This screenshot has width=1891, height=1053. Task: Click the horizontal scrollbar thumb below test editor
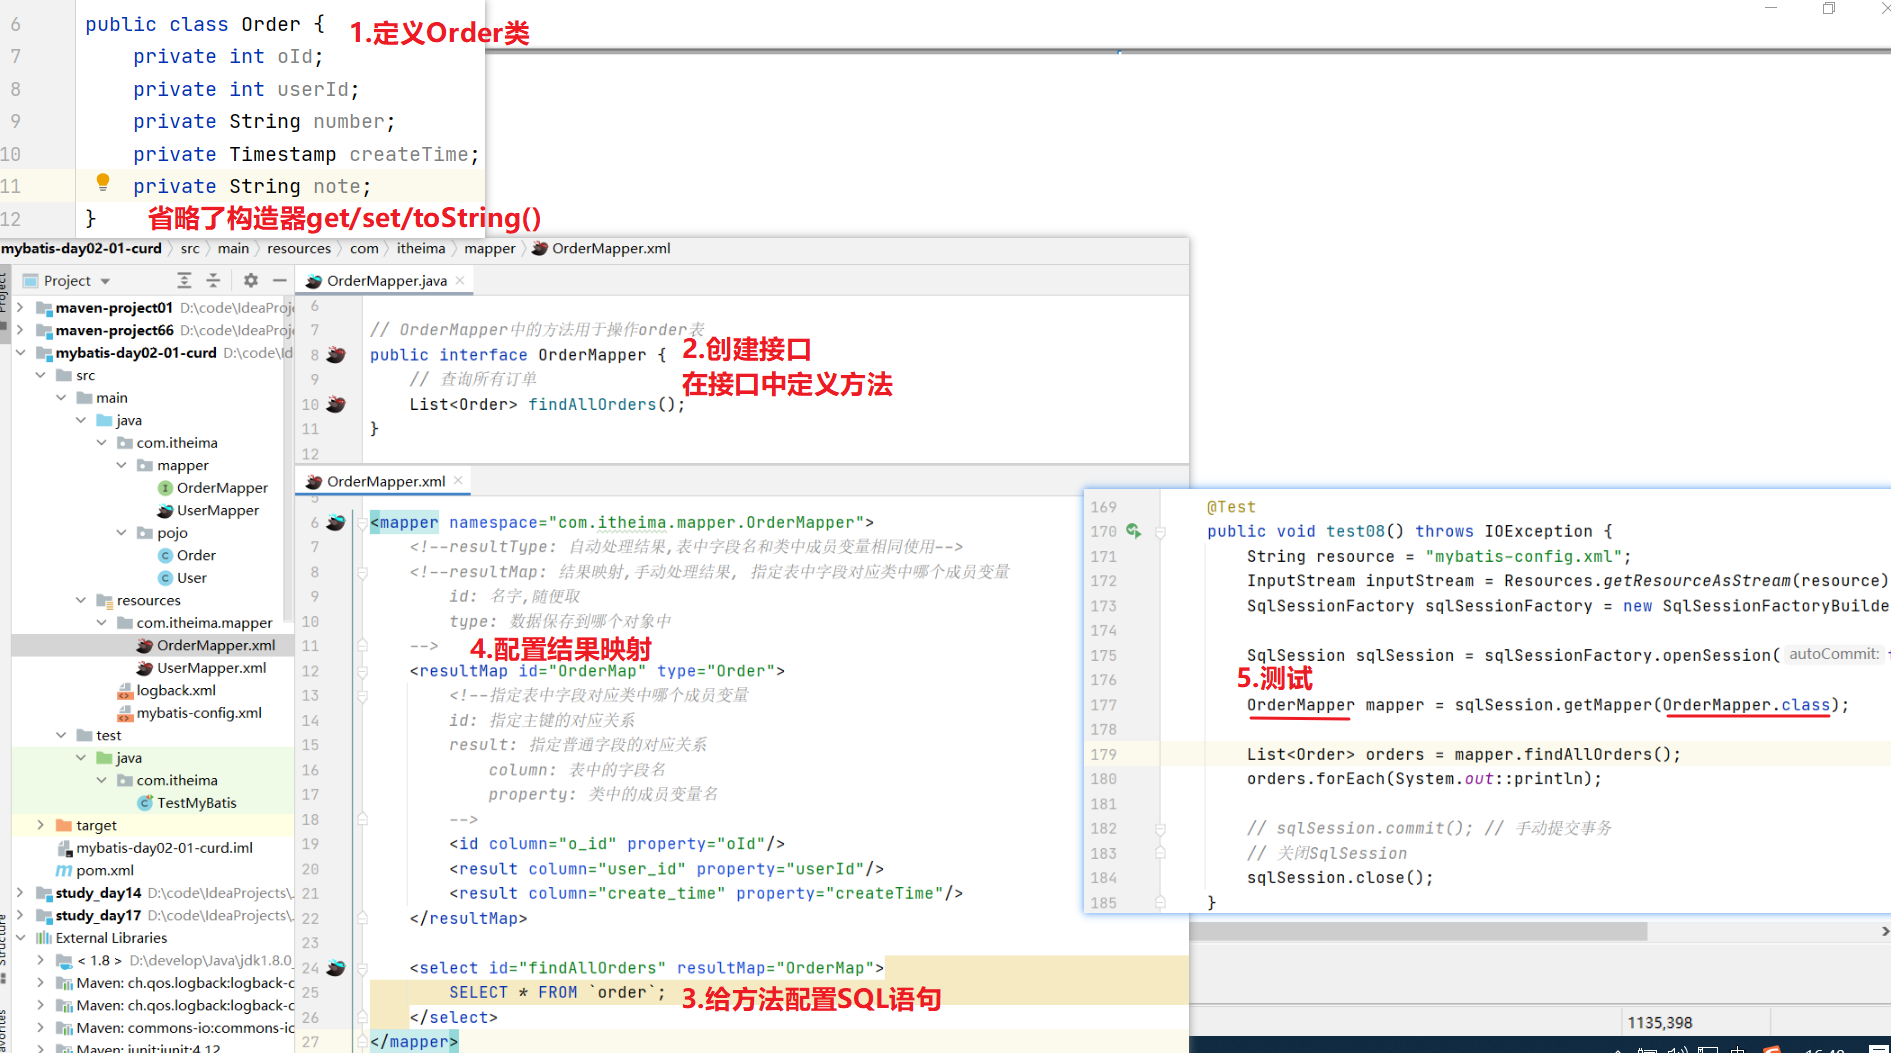(x=1418, y=931)
